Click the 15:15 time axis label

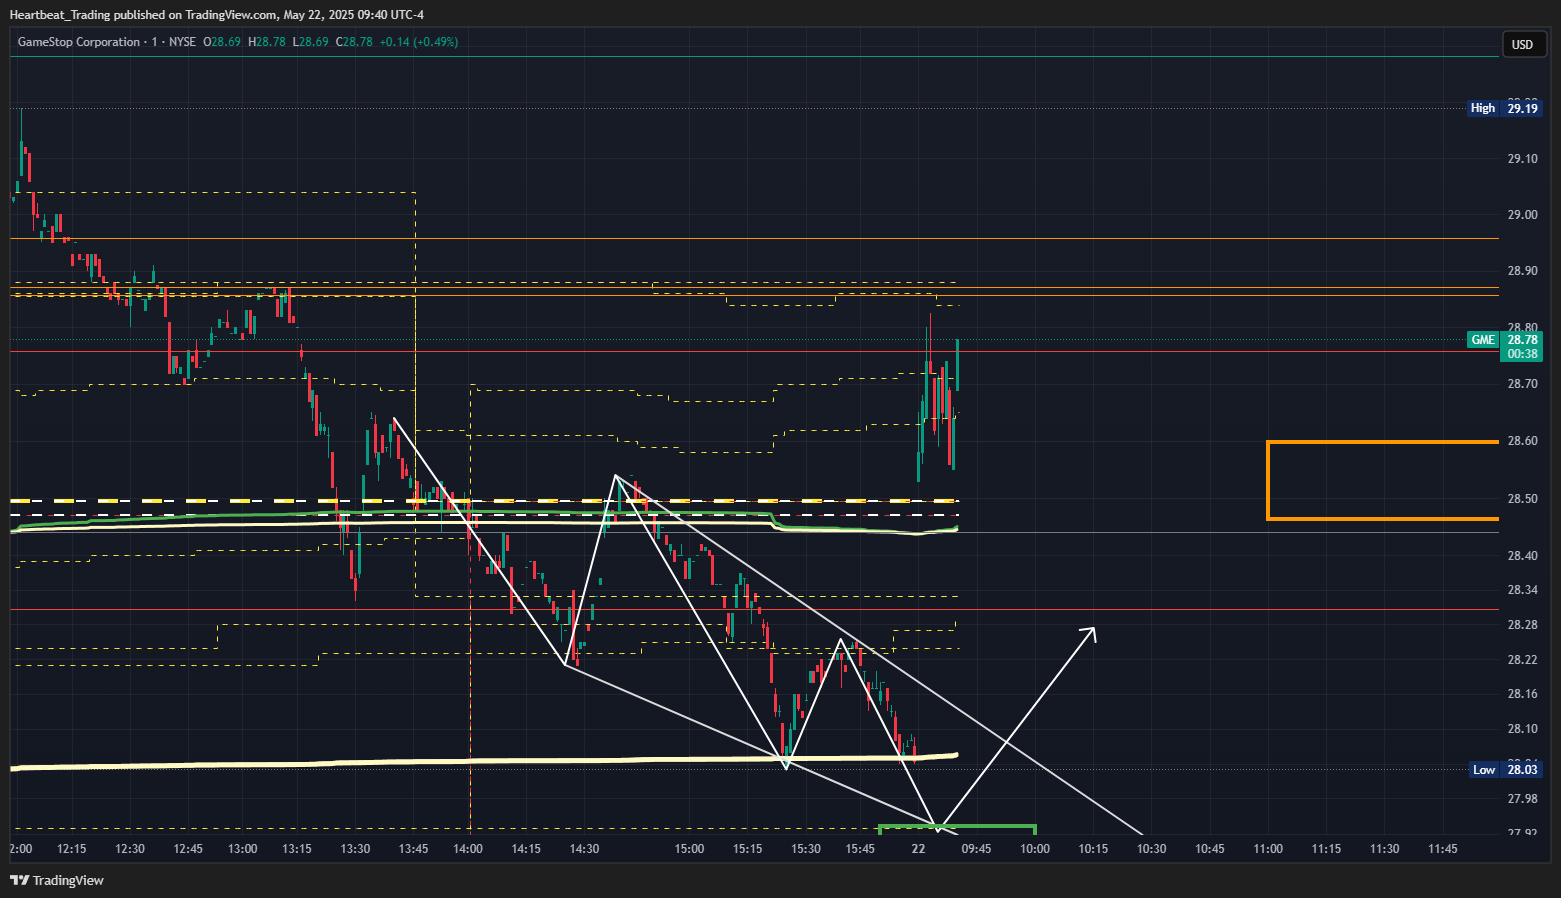747,849
